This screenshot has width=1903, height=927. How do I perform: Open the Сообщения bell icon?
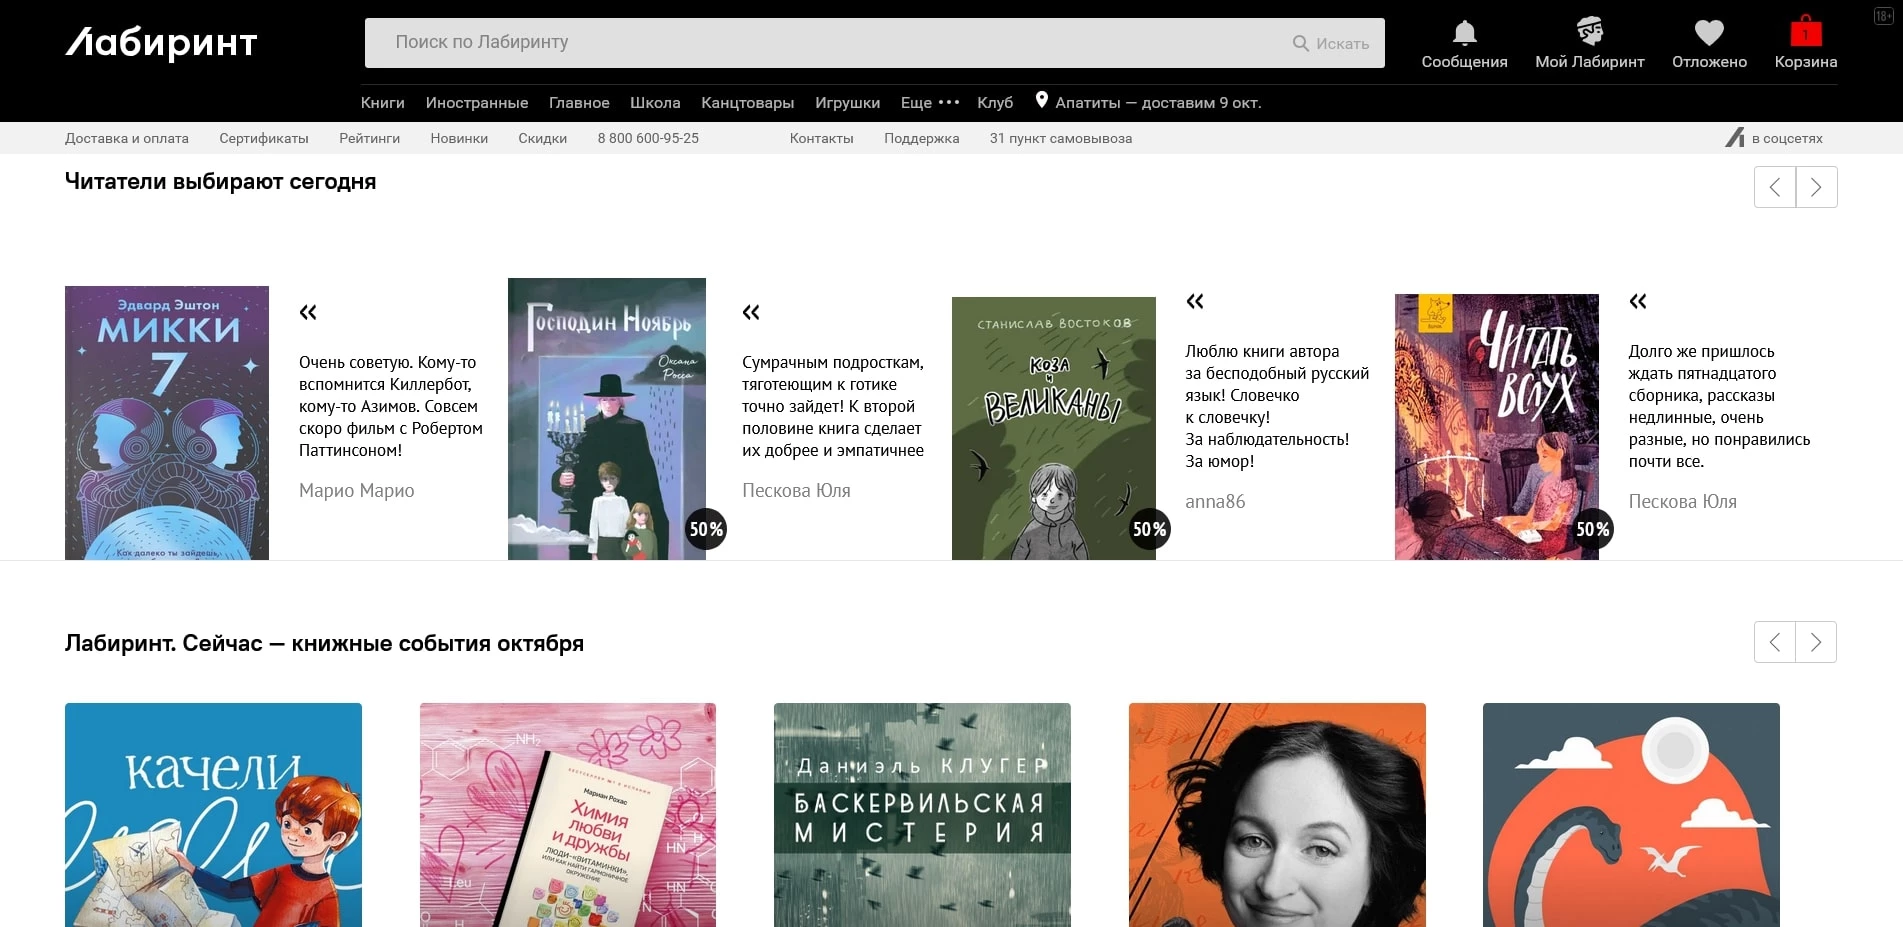click(x=1464, y=33)
